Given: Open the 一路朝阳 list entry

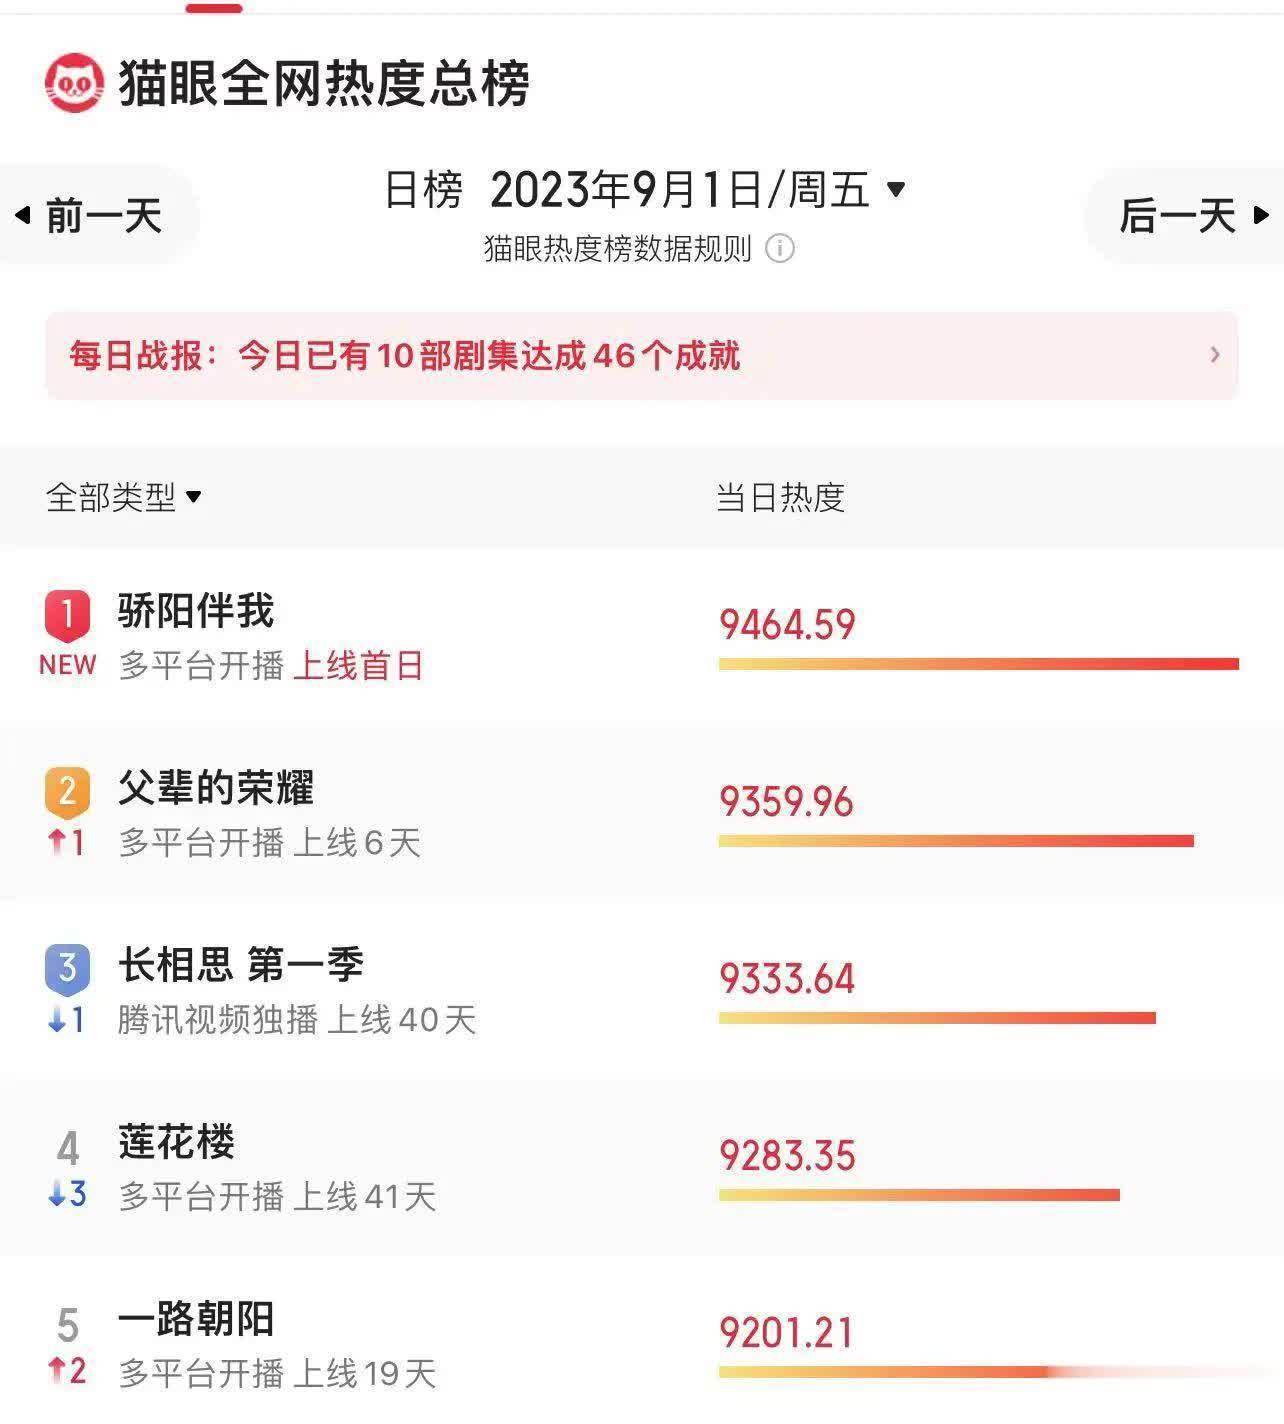Looking at the screenshot, I should (x=642, y=1342).
